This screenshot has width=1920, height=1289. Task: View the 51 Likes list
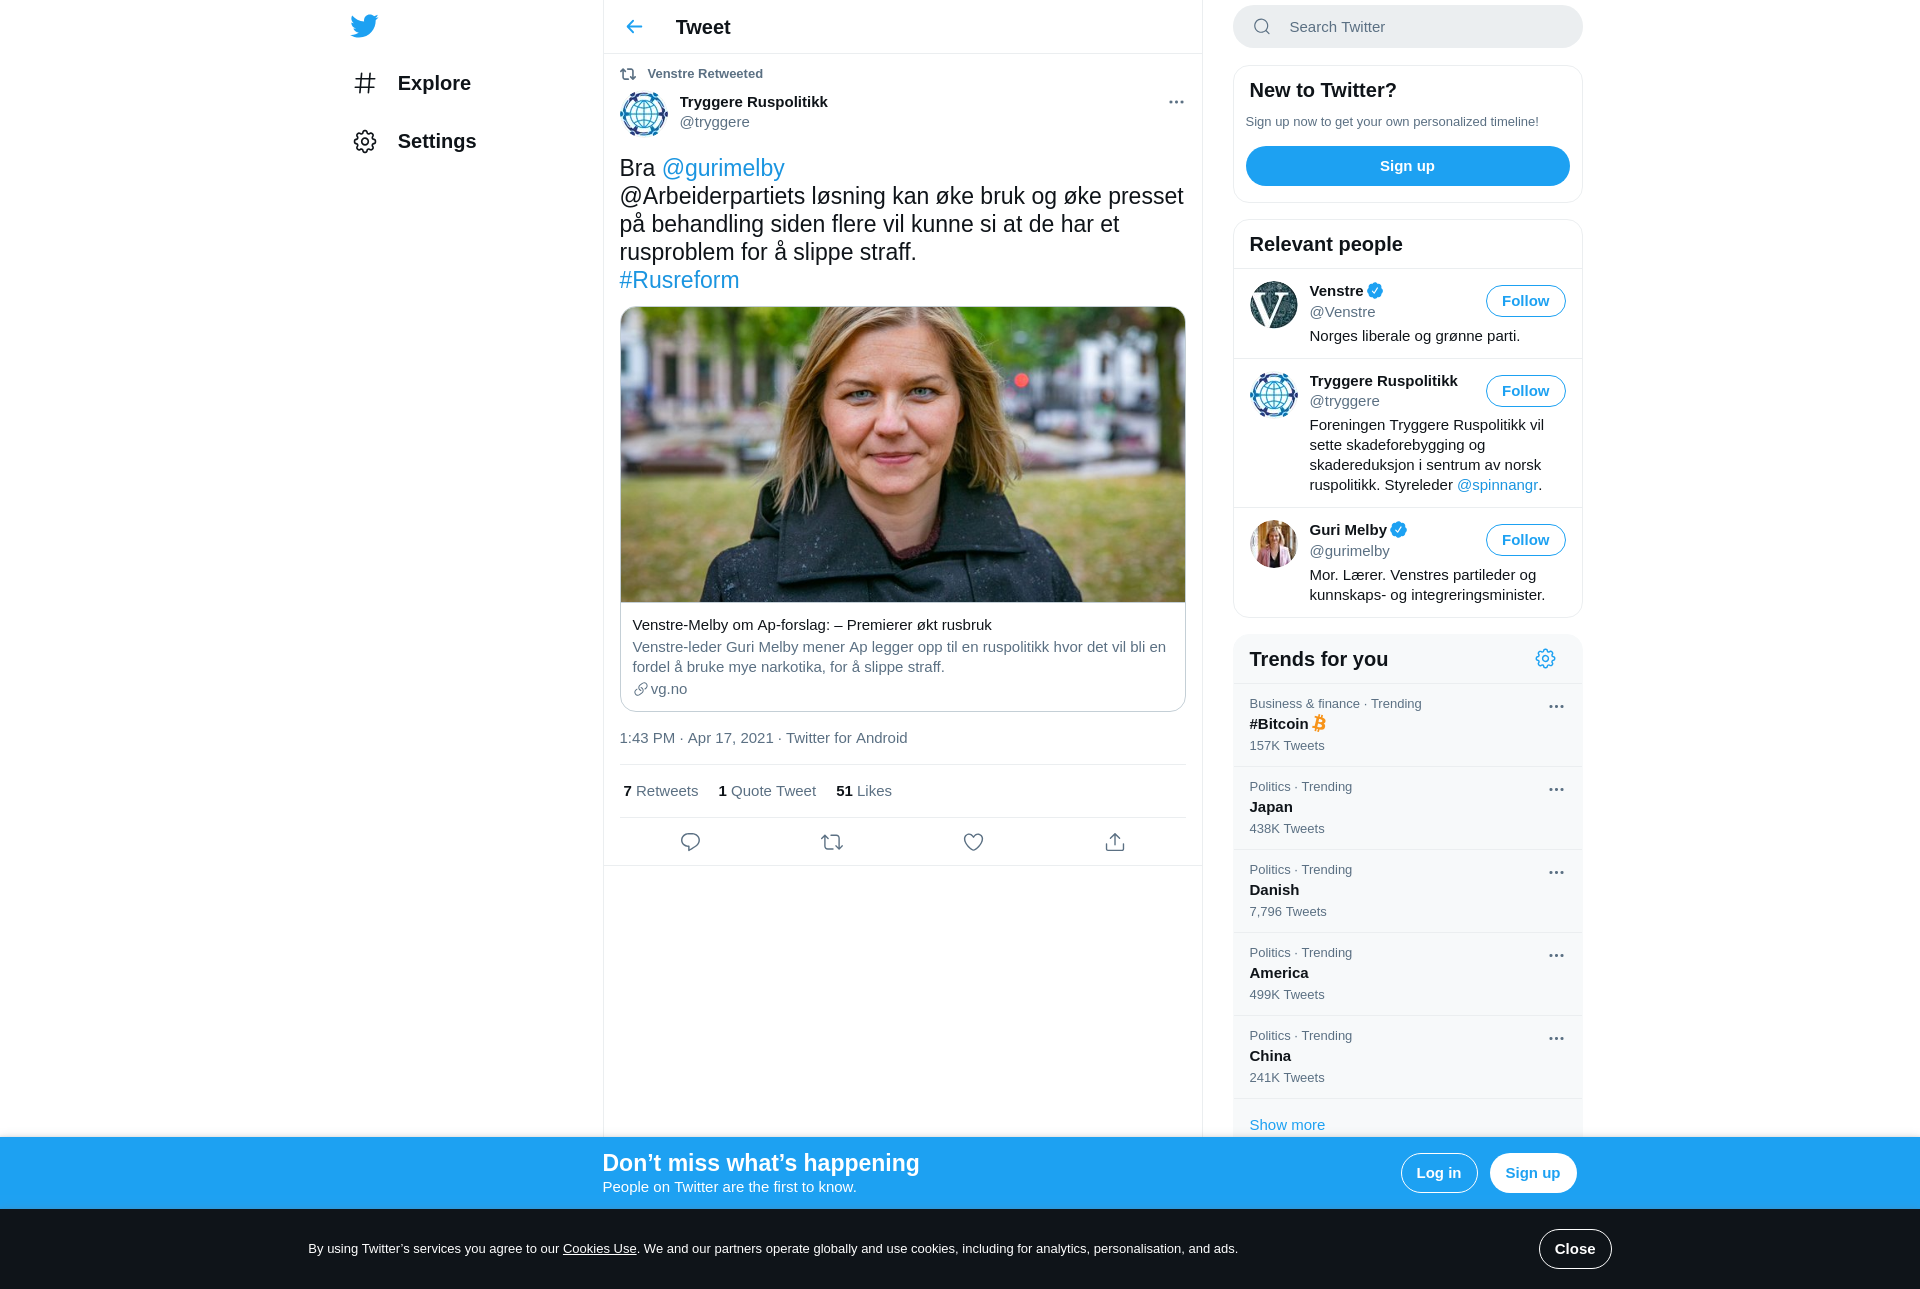click(x=864, y=791)
